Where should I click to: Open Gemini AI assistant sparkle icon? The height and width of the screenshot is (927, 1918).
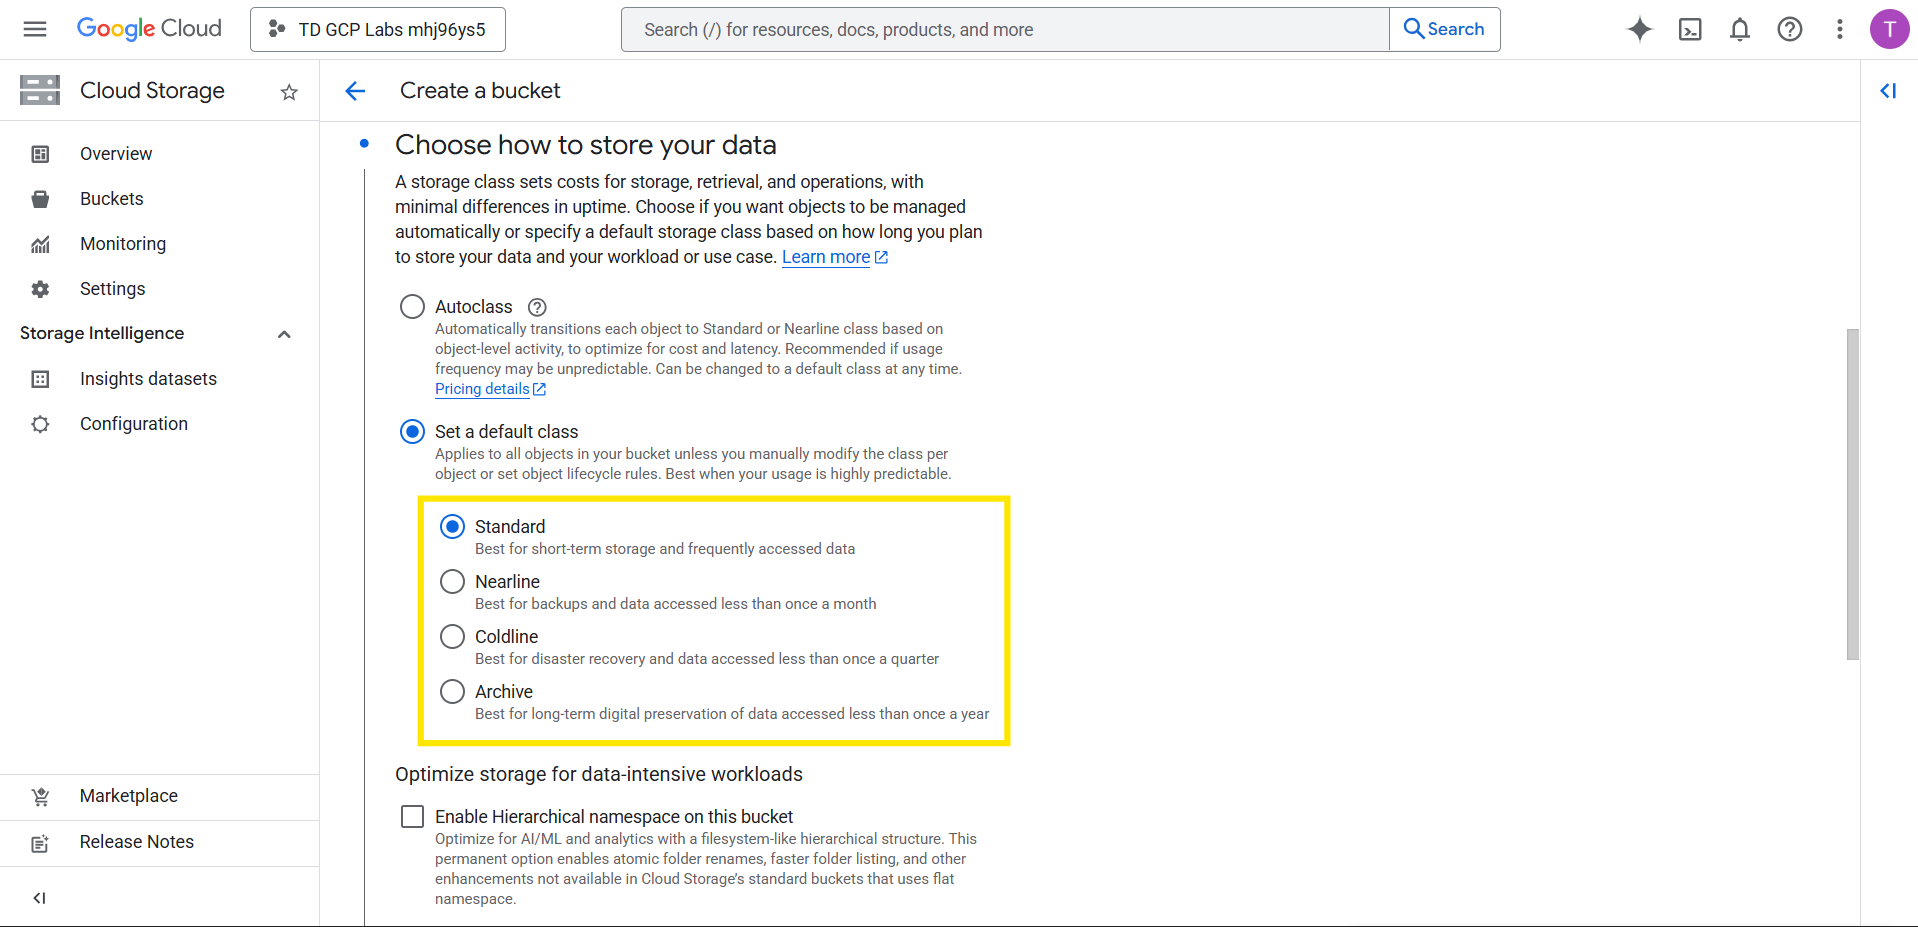coord(1639,29)
